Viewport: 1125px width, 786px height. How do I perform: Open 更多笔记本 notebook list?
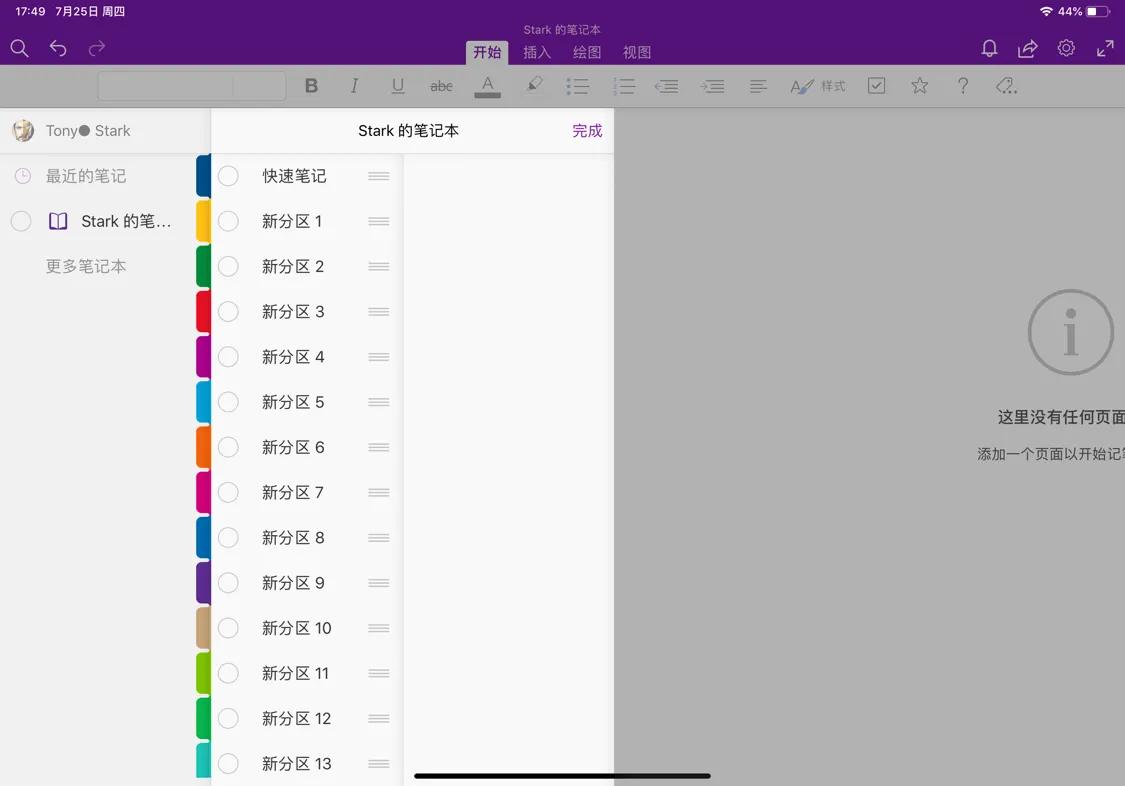click(x=85, y=266)
